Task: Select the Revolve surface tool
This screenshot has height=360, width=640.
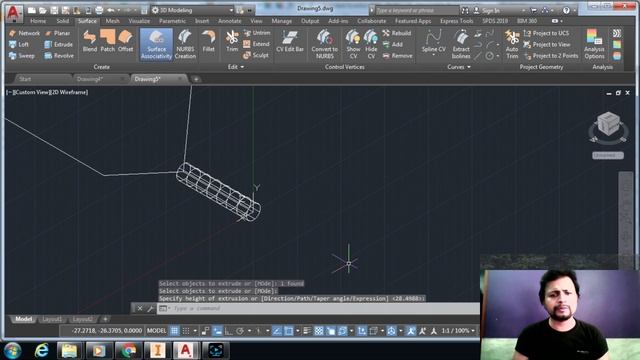Action: pyautogui.click(x=59, y=56)
